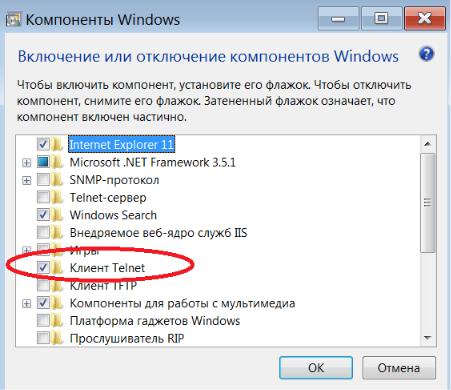This screenshot has height=390, width=451.
Task: Expand the SNMP-протокол tree node
Action: coord(26,180)
